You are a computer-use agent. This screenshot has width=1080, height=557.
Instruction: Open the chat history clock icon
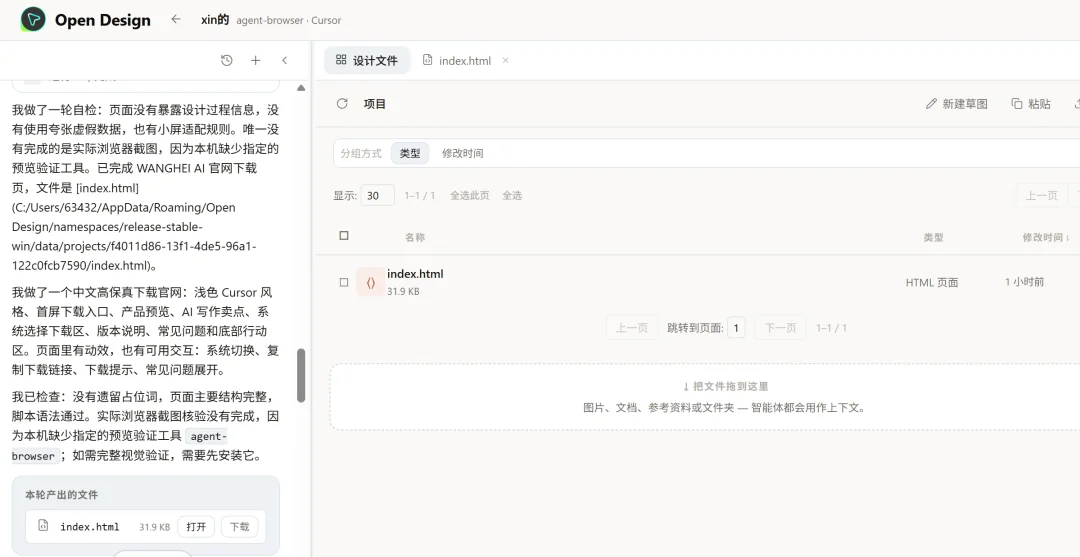click(227, 61)
